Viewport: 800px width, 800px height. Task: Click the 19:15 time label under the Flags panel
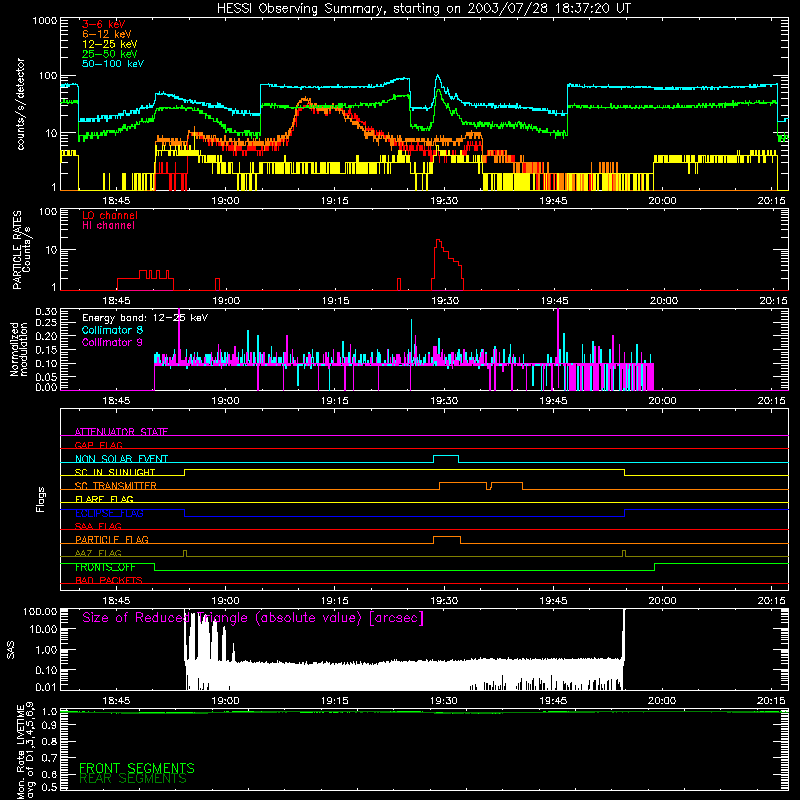[x=335, y=601]
